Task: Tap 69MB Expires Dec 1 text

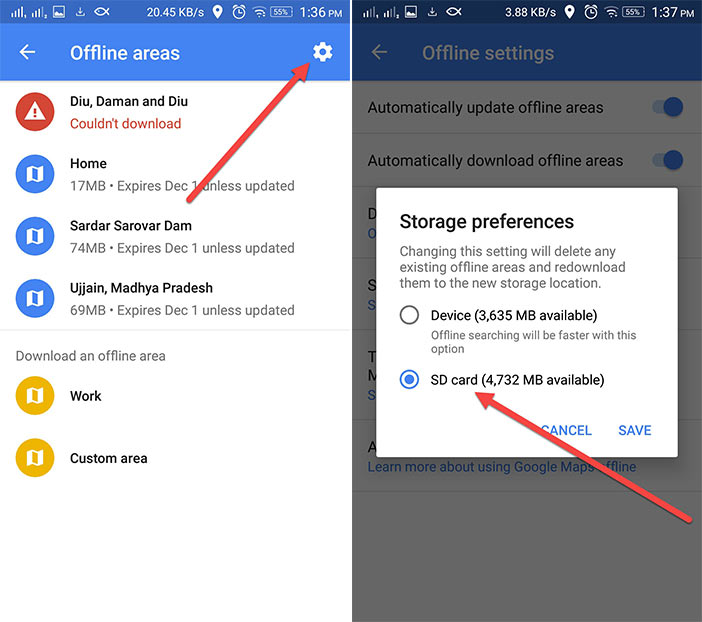Action: (182, 310)
